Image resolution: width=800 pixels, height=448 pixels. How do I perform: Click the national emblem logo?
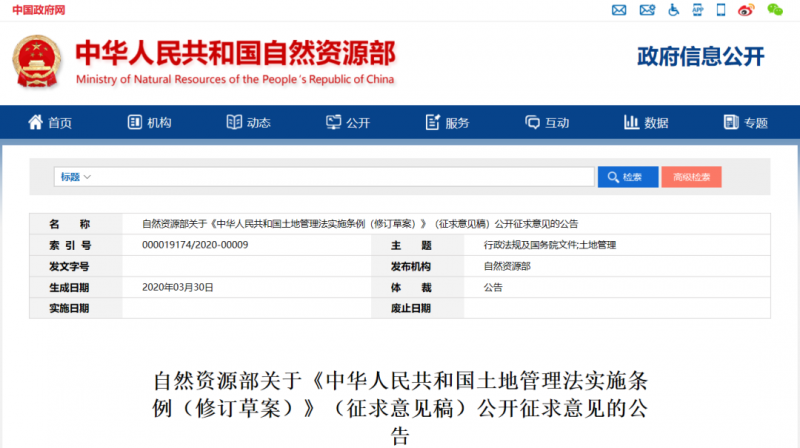tap(37, 61)
